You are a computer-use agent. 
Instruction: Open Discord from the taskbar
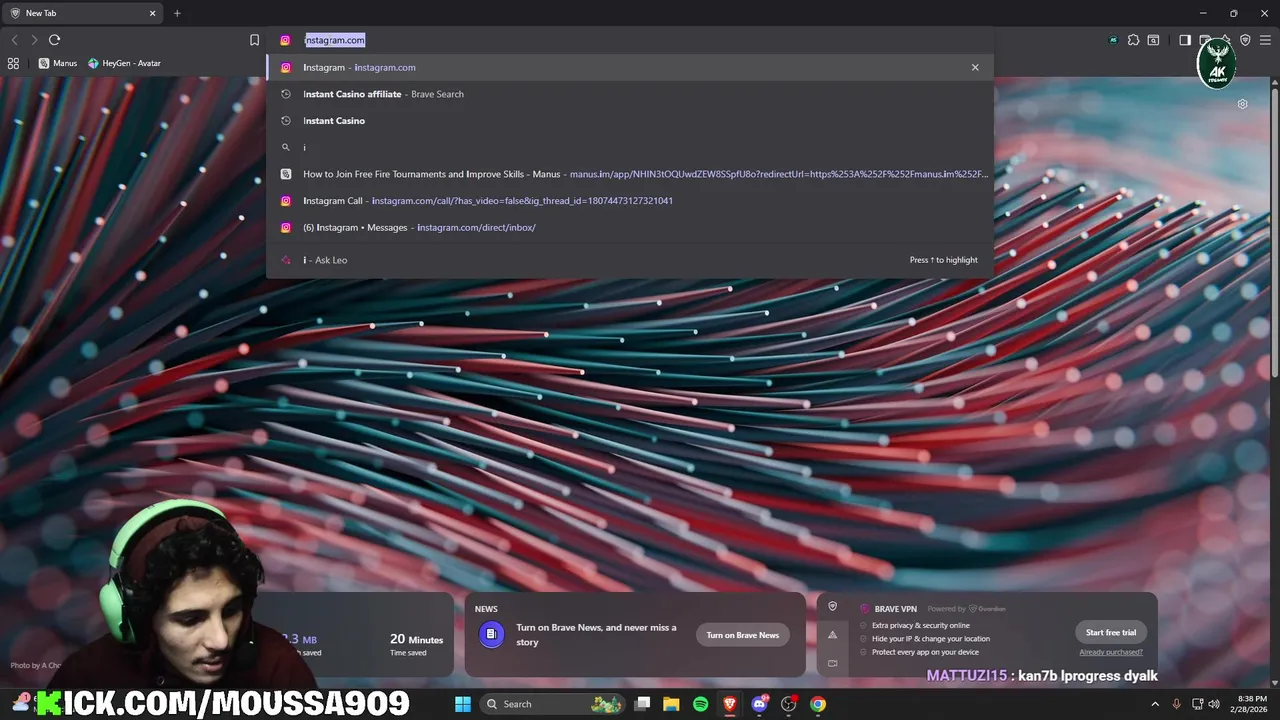(759, 704)
